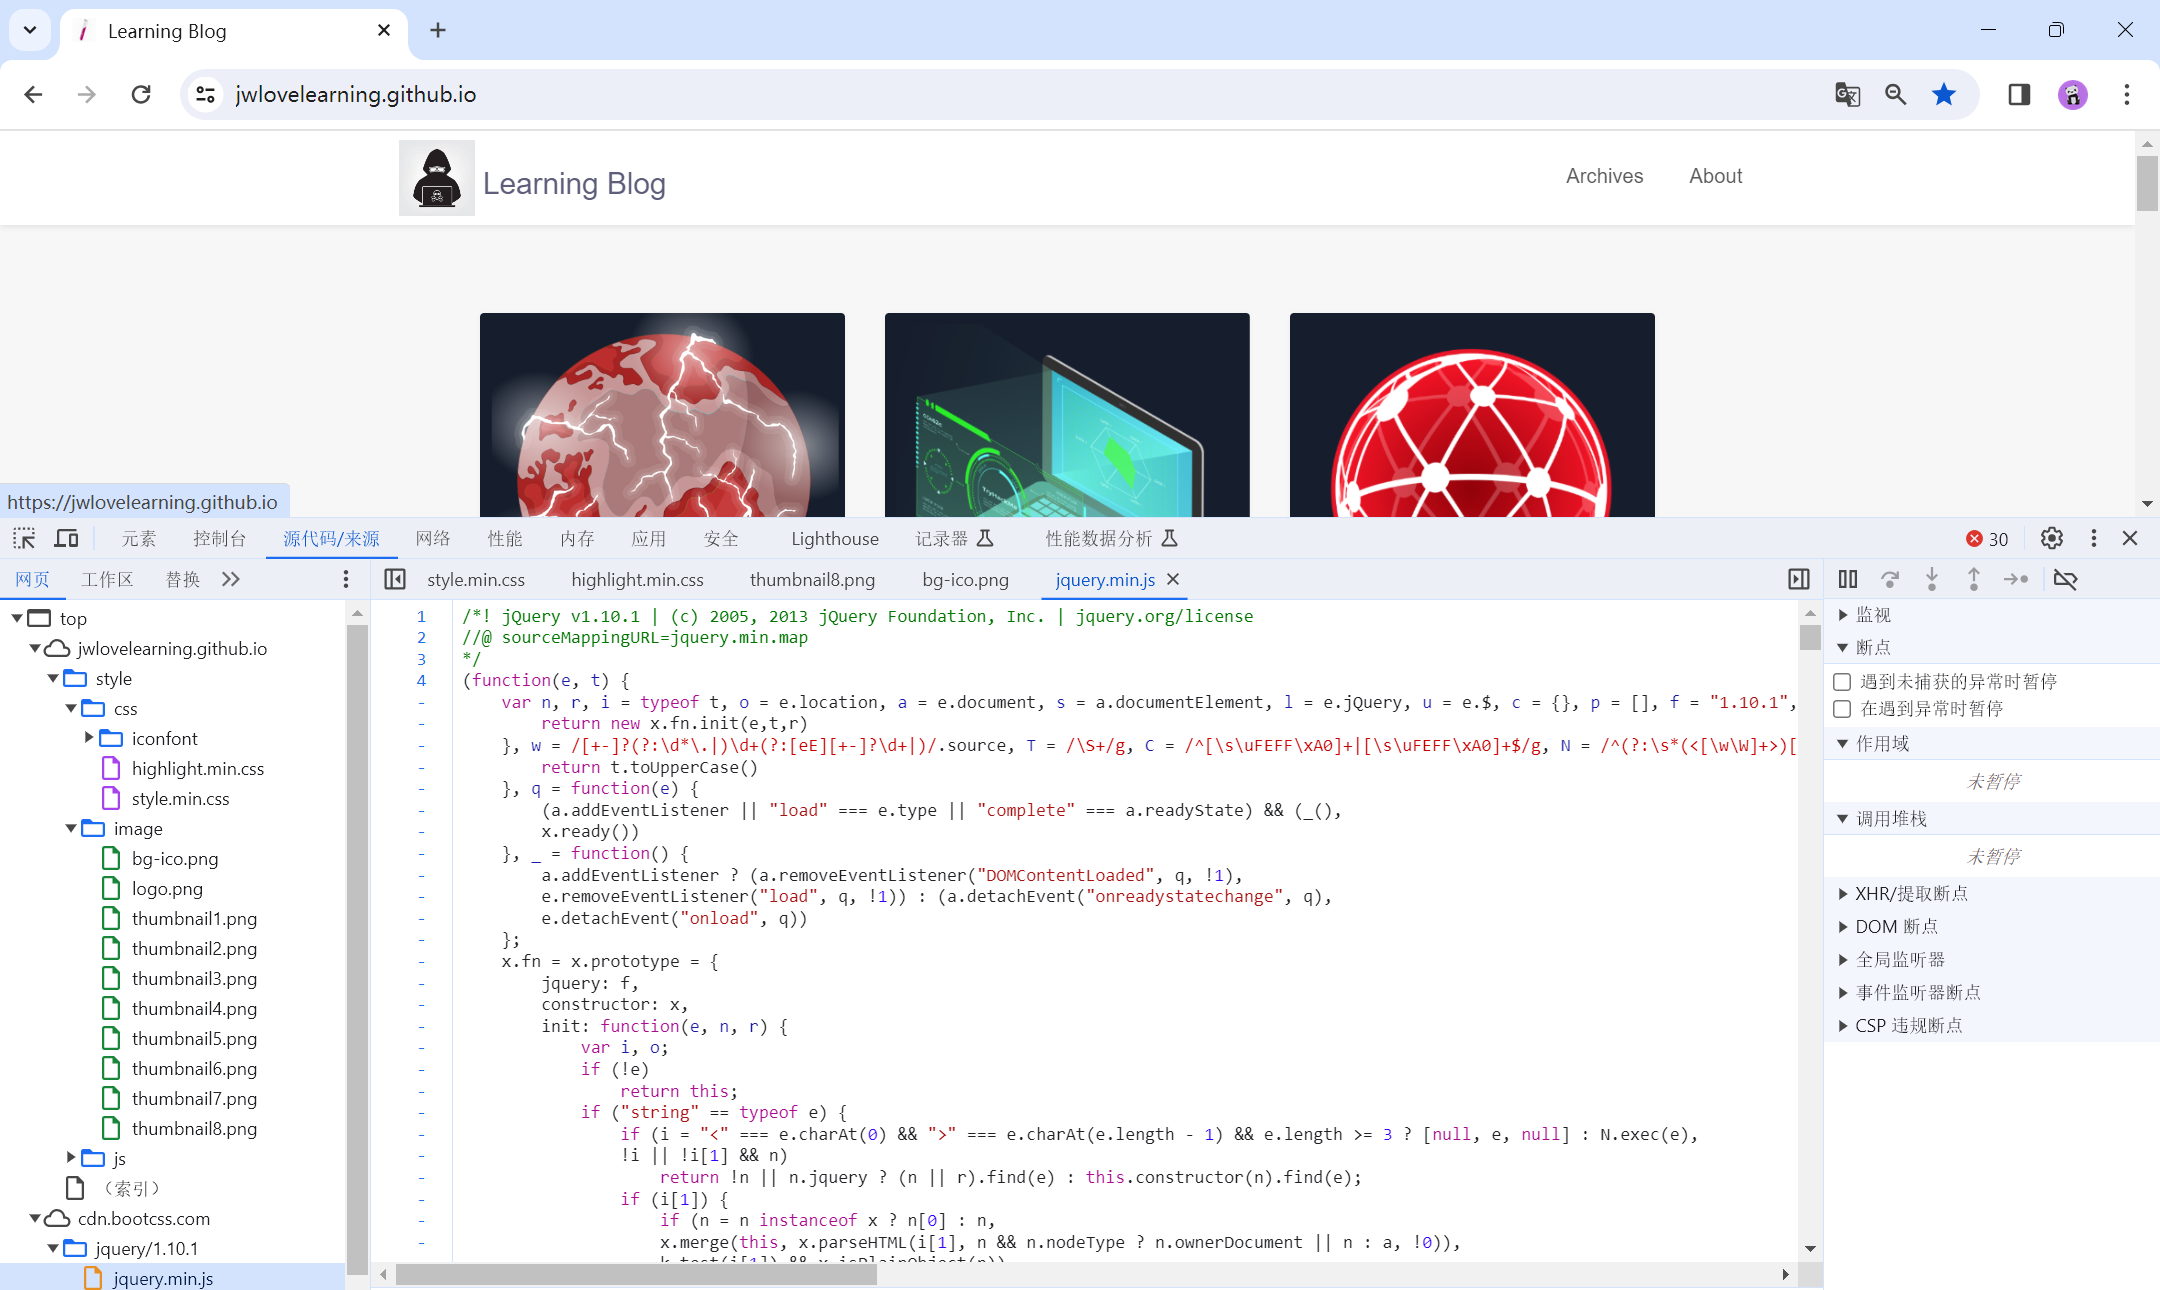Click the step into icon
2160x1290 pixels.
pyautogui.click(x=1932, y=579)
